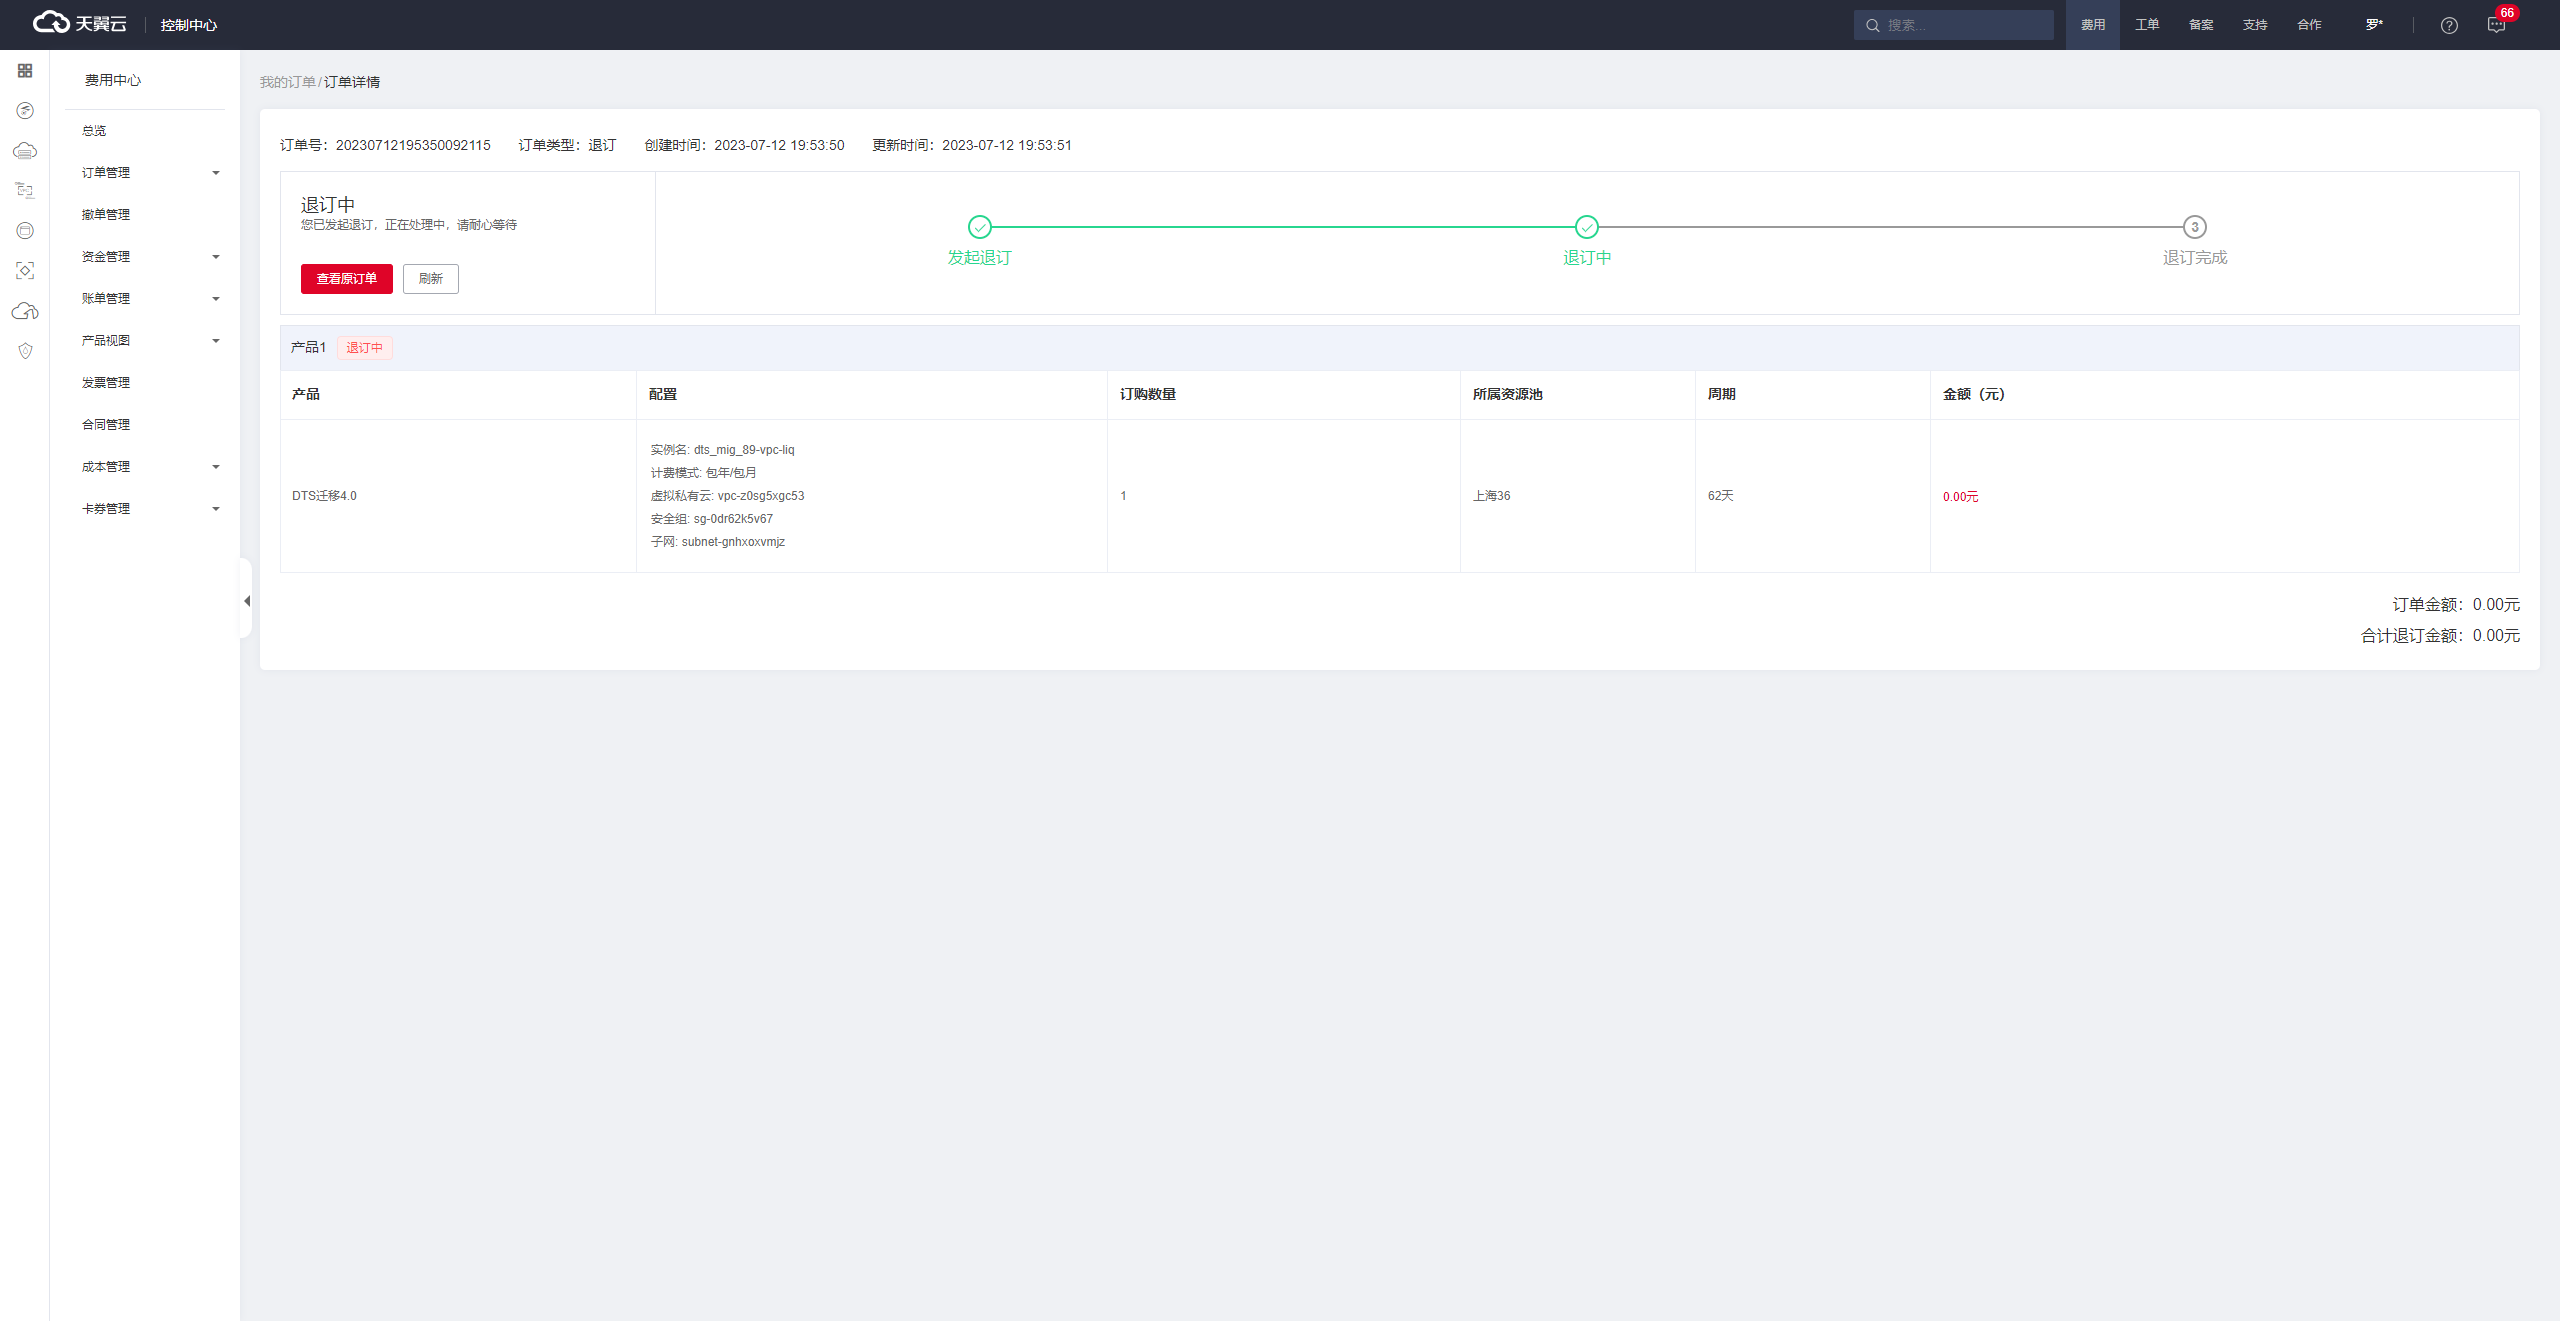Expand the 订单管理 menu
The width and height of the screenshot is (2560, 1321).
coord(150,173)
